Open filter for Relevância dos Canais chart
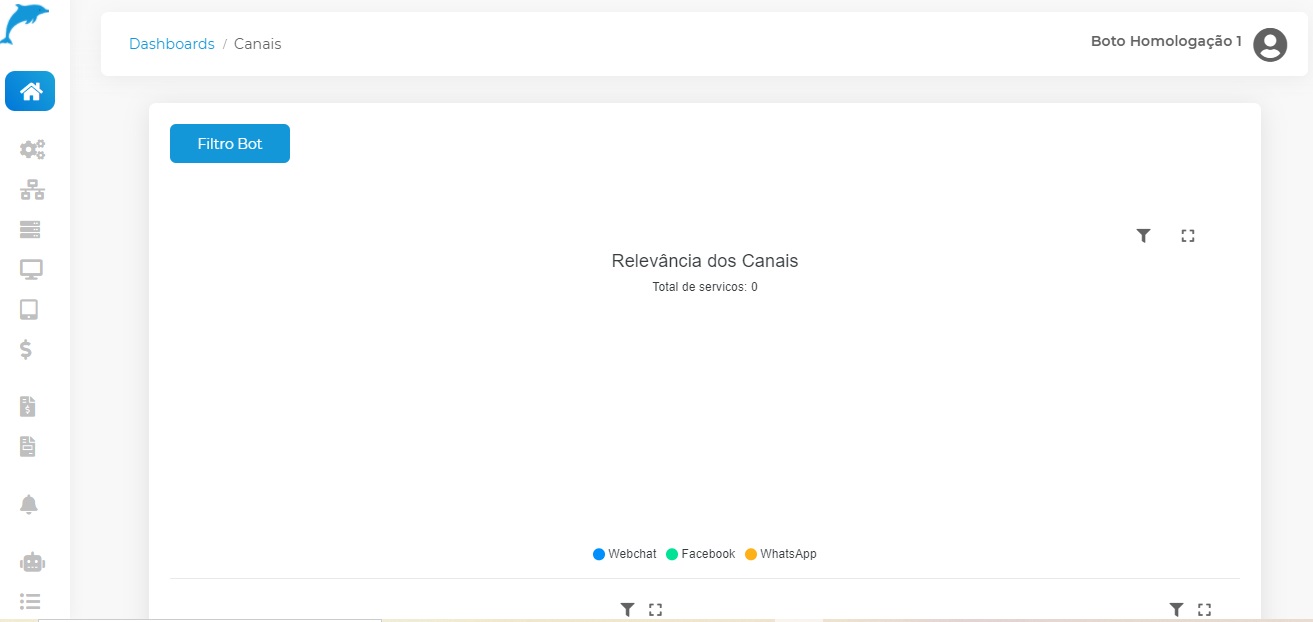Image resolution: width=1313 pixels, height=622 pixels. pyautogui.click(x=1144, y=236)
